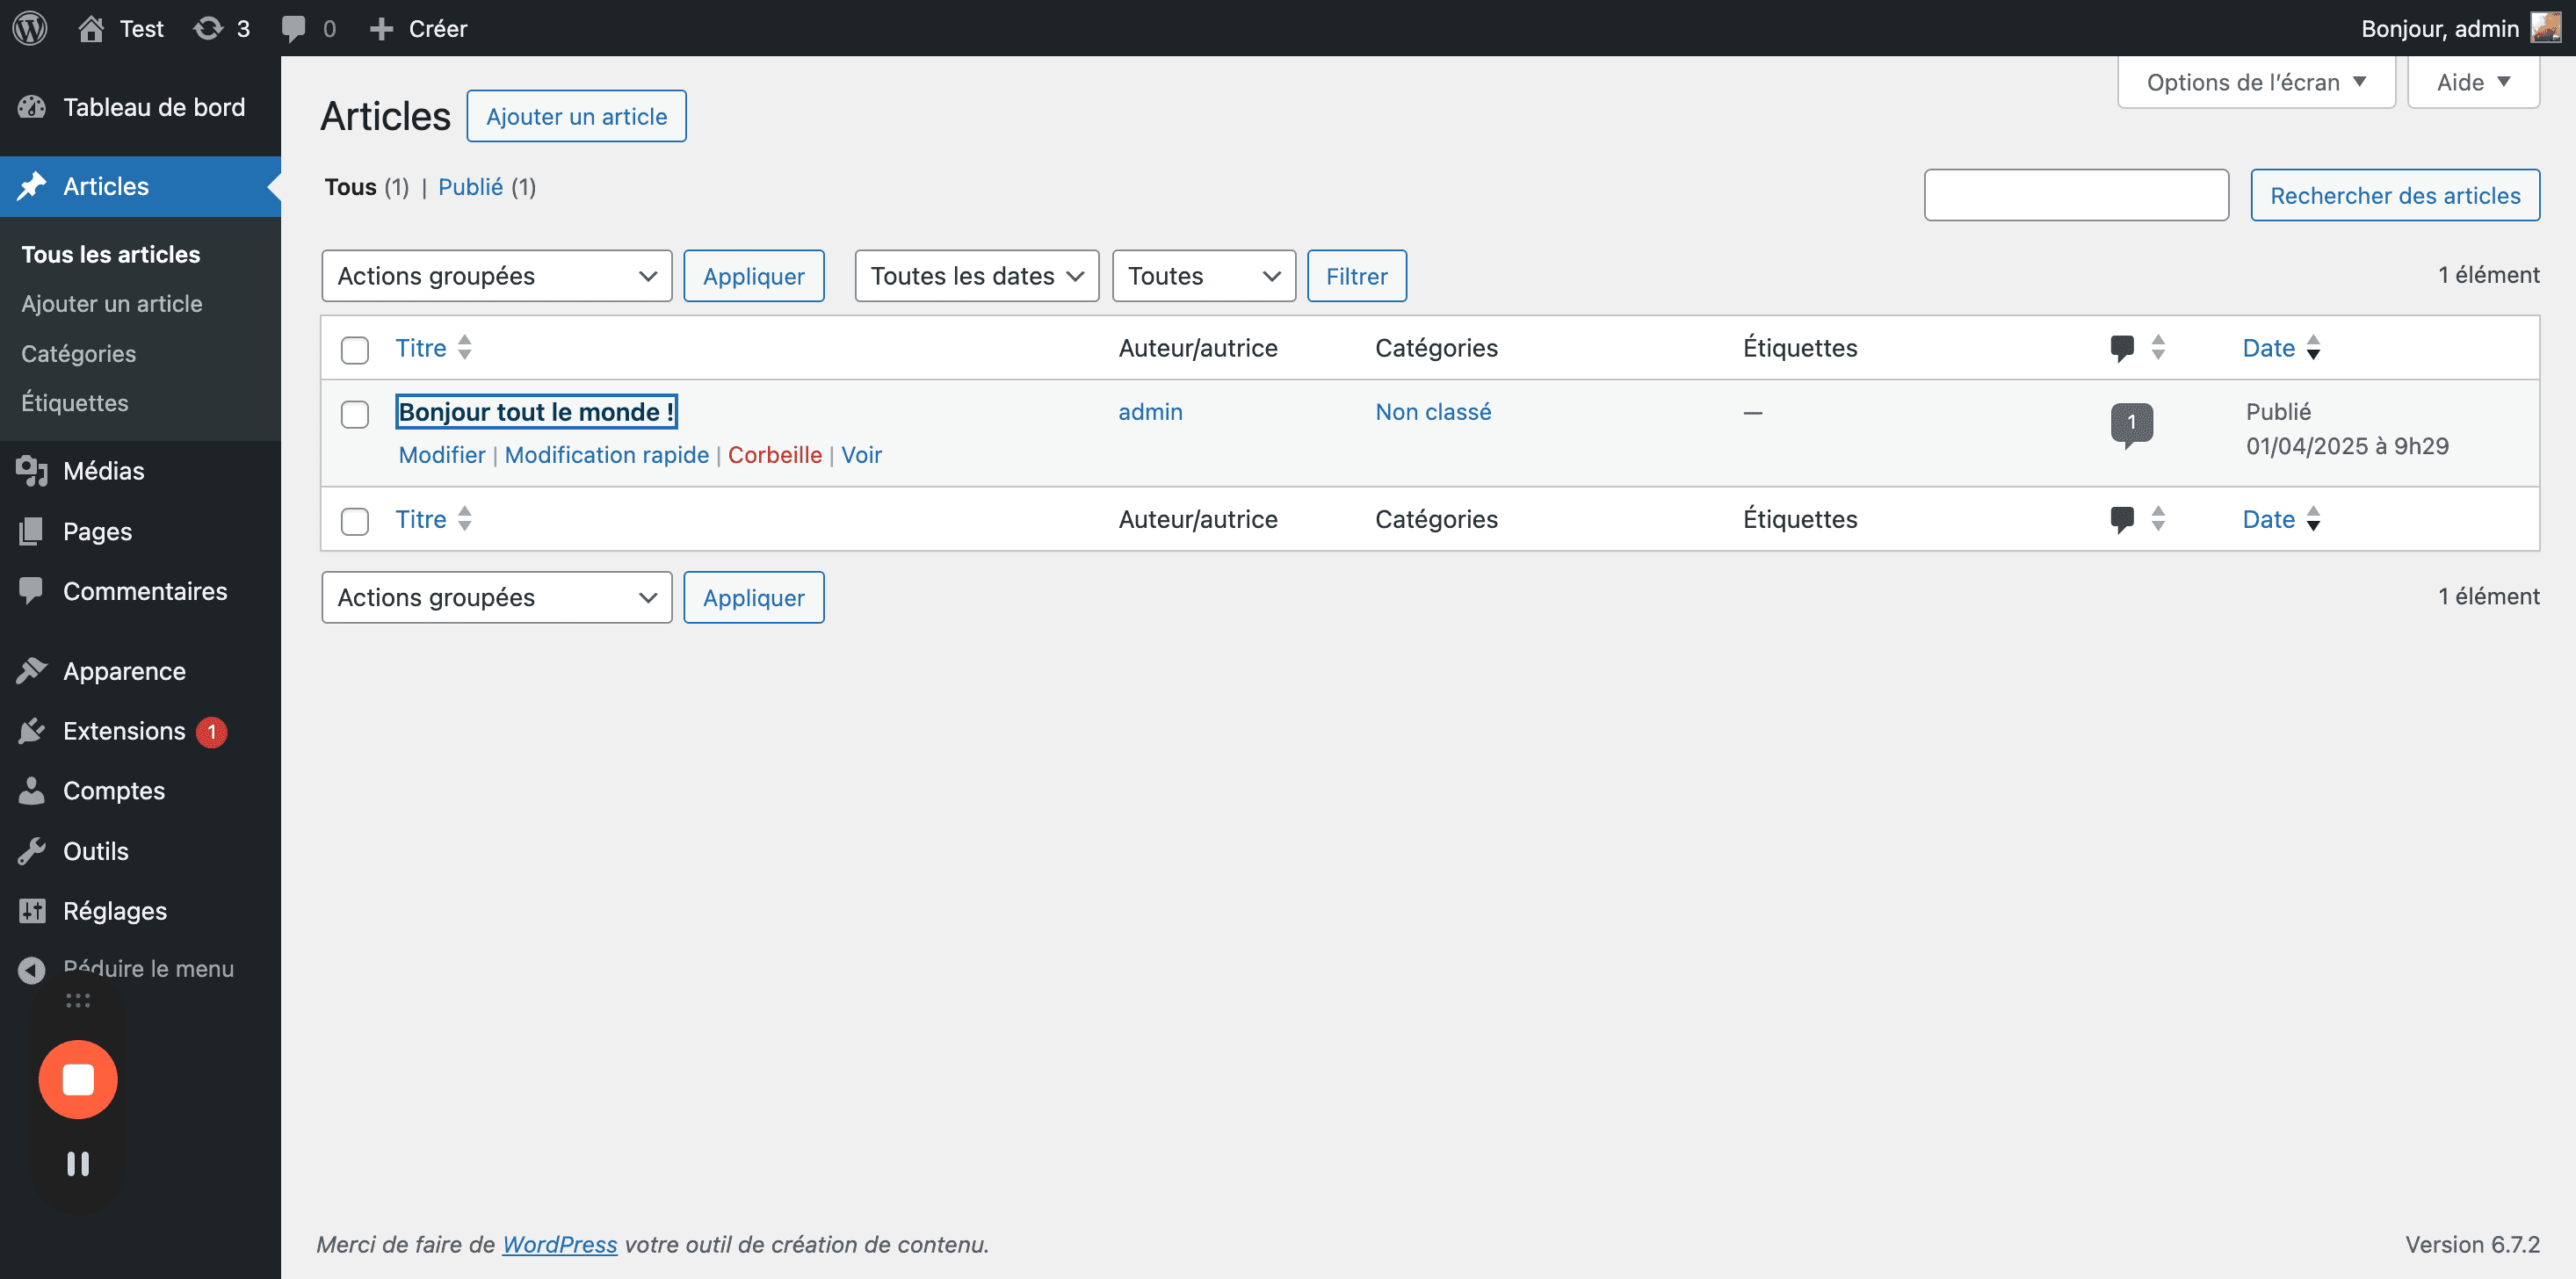Click Outils wrench icon
The width and height of the screenshot is (2576, 1279).
(32, 851)
